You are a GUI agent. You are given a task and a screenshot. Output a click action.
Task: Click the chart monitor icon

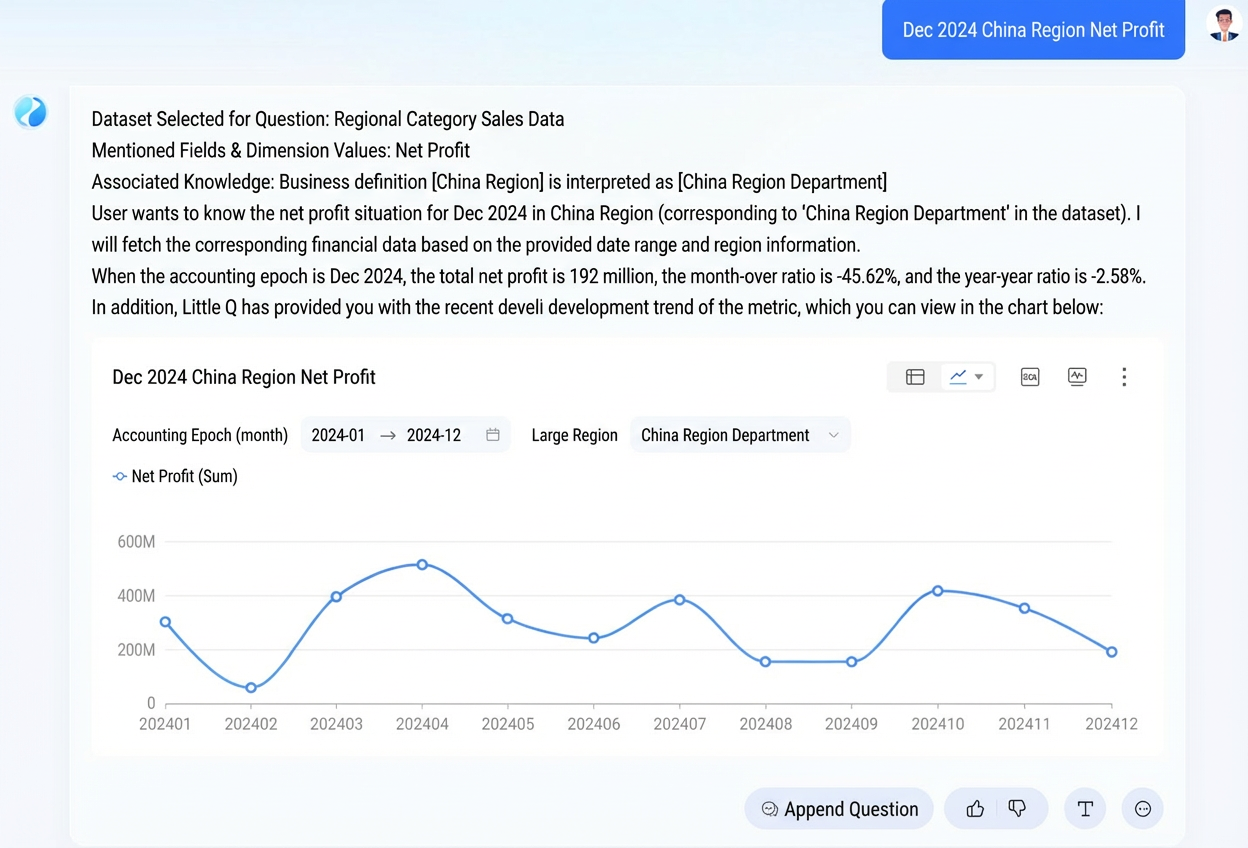click(1077, 377)
